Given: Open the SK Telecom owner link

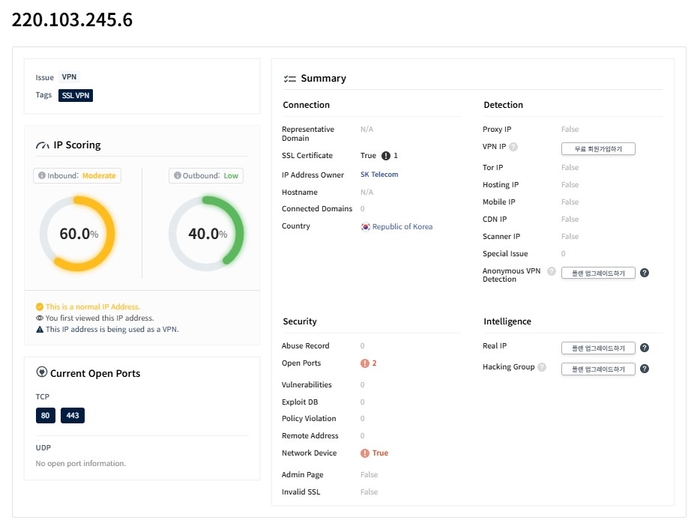Looking at the screenshot, I should pyautogui.click(x=379, y=174).
